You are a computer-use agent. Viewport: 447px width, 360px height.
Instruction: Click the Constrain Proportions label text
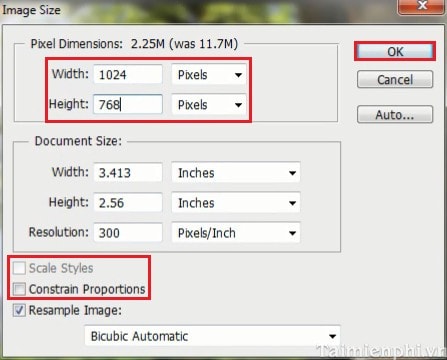(87, 289)
